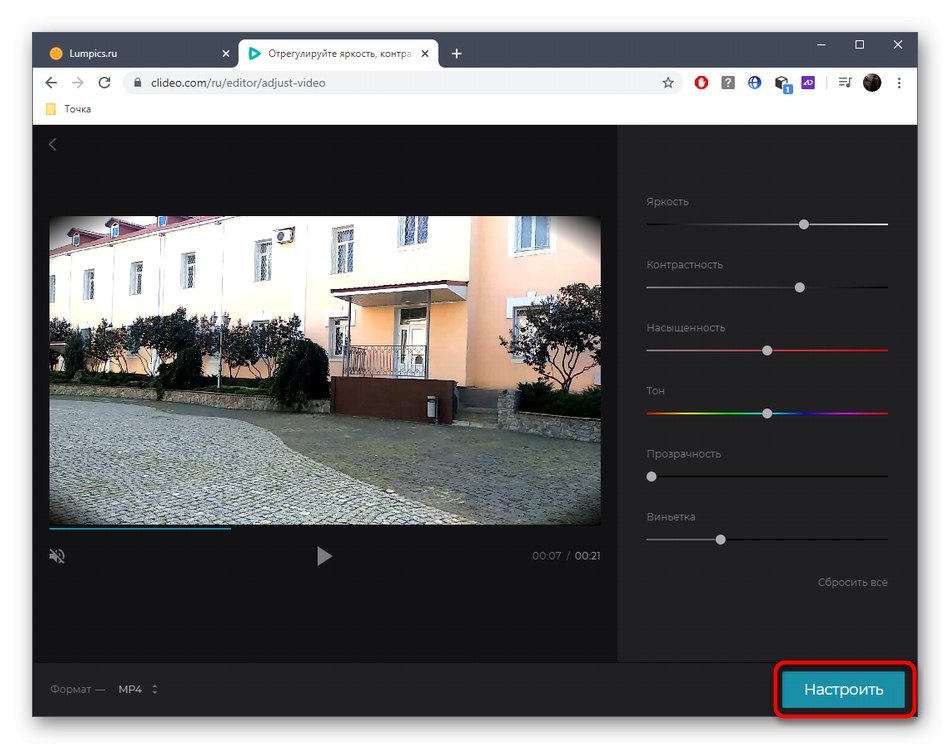Click the Контрастность slider handle
950x749 pixels.
pyautogui.click(x=800, y=287)
